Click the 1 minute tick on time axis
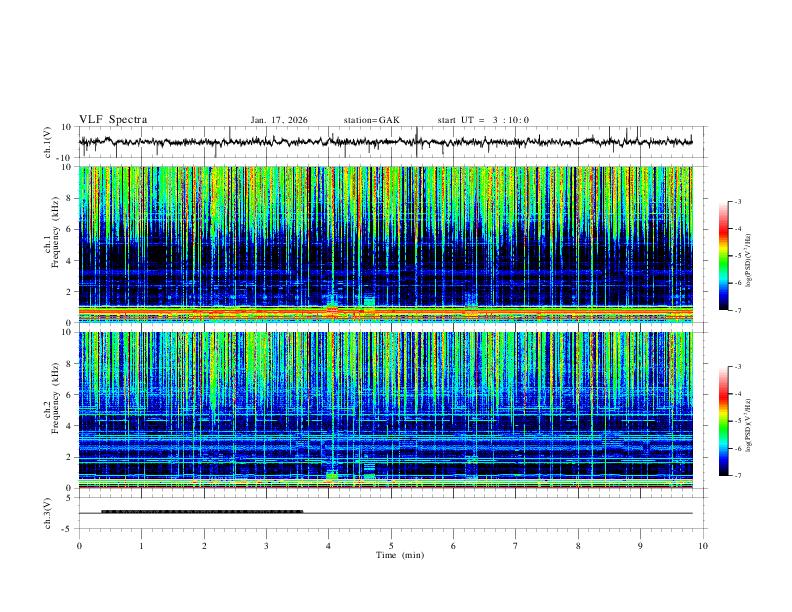The image size is (792, 612). [141, 546]
